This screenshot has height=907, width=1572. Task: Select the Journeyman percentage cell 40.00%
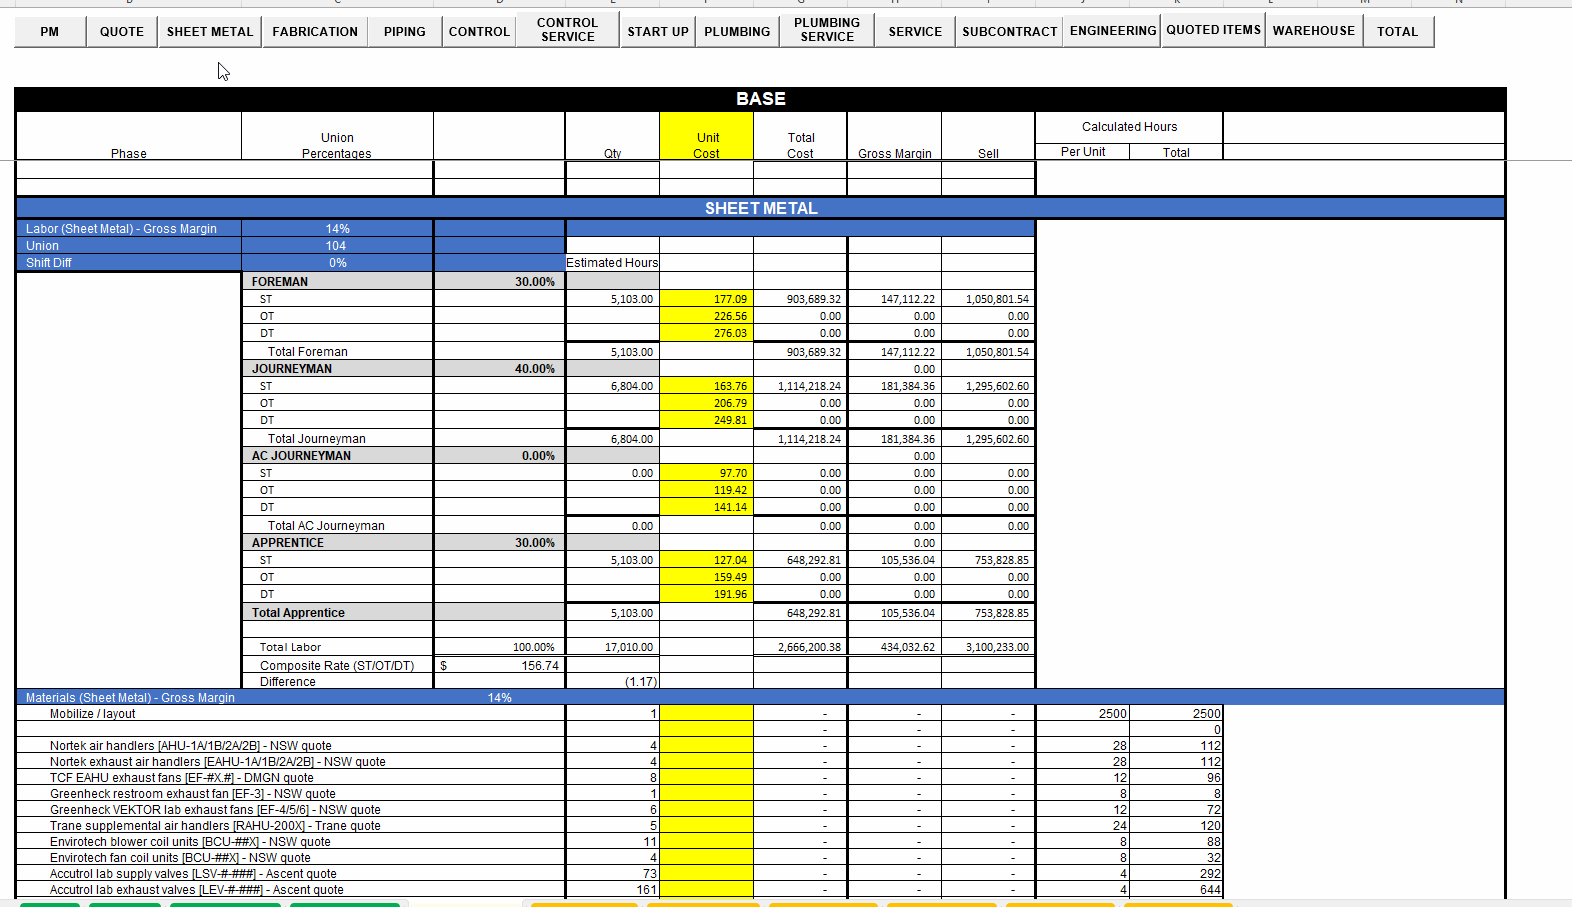pyautogui.click(x=499, y=369)
